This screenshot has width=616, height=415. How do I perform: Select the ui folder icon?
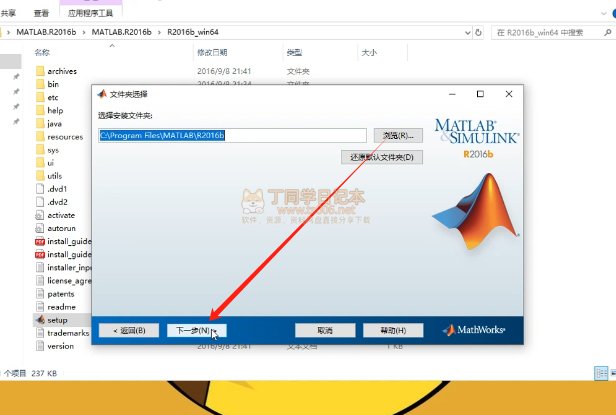40,163
